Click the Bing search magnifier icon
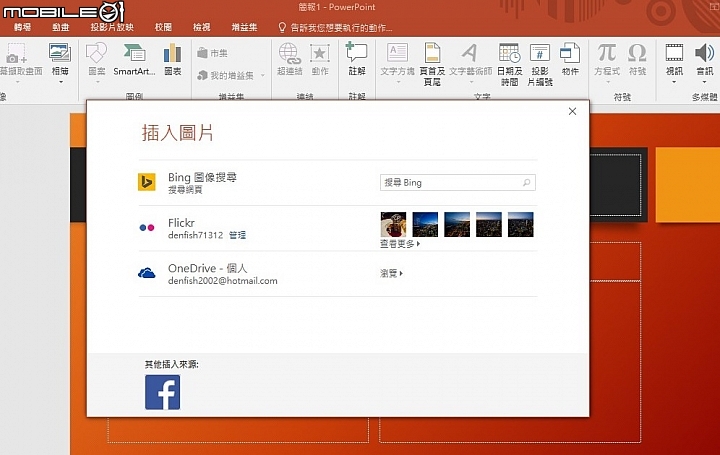Image resolution: width=720 pixels, height=455 pixels. pyautogui.click(x=527, y=183)
